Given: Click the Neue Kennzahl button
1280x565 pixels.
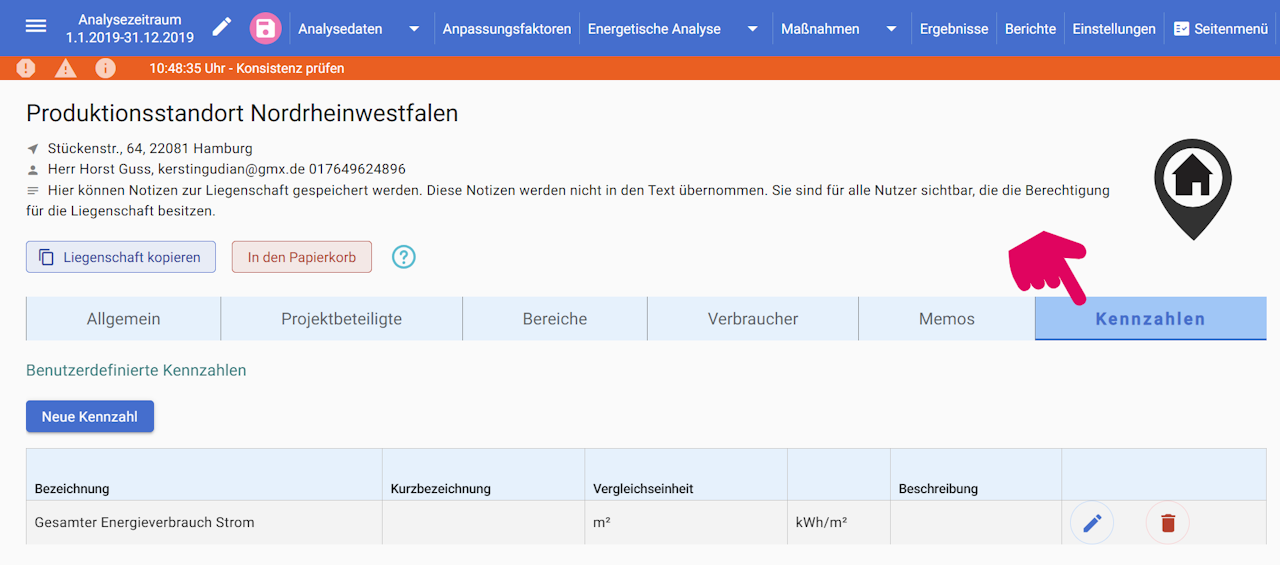Looking at the screenshot, I should [90, 416].
